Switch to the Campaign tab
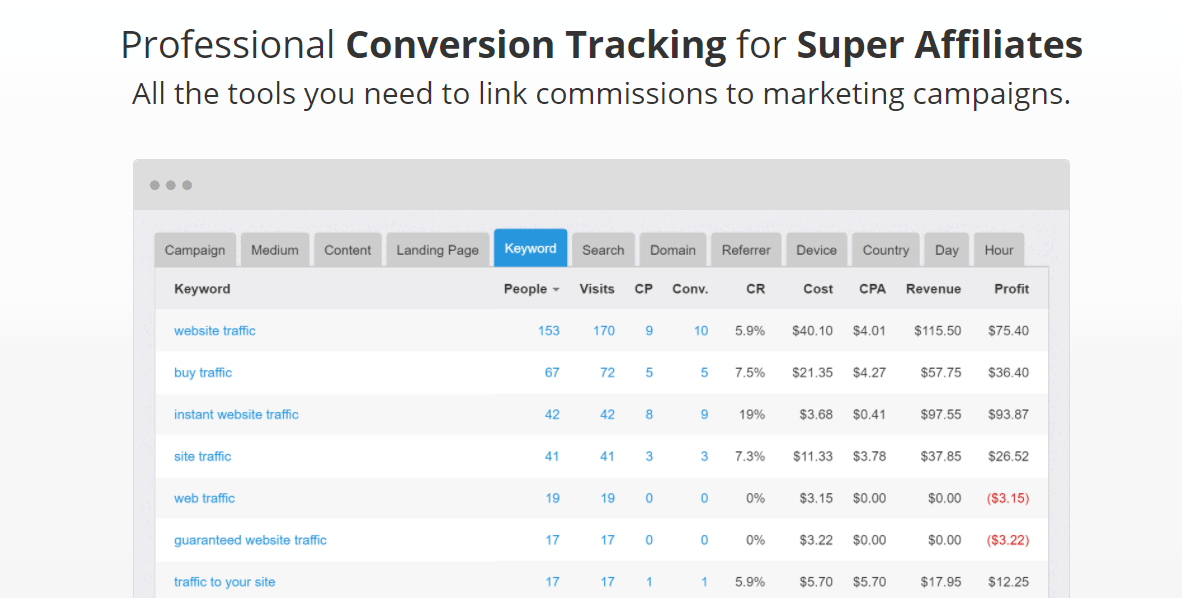 195,250
